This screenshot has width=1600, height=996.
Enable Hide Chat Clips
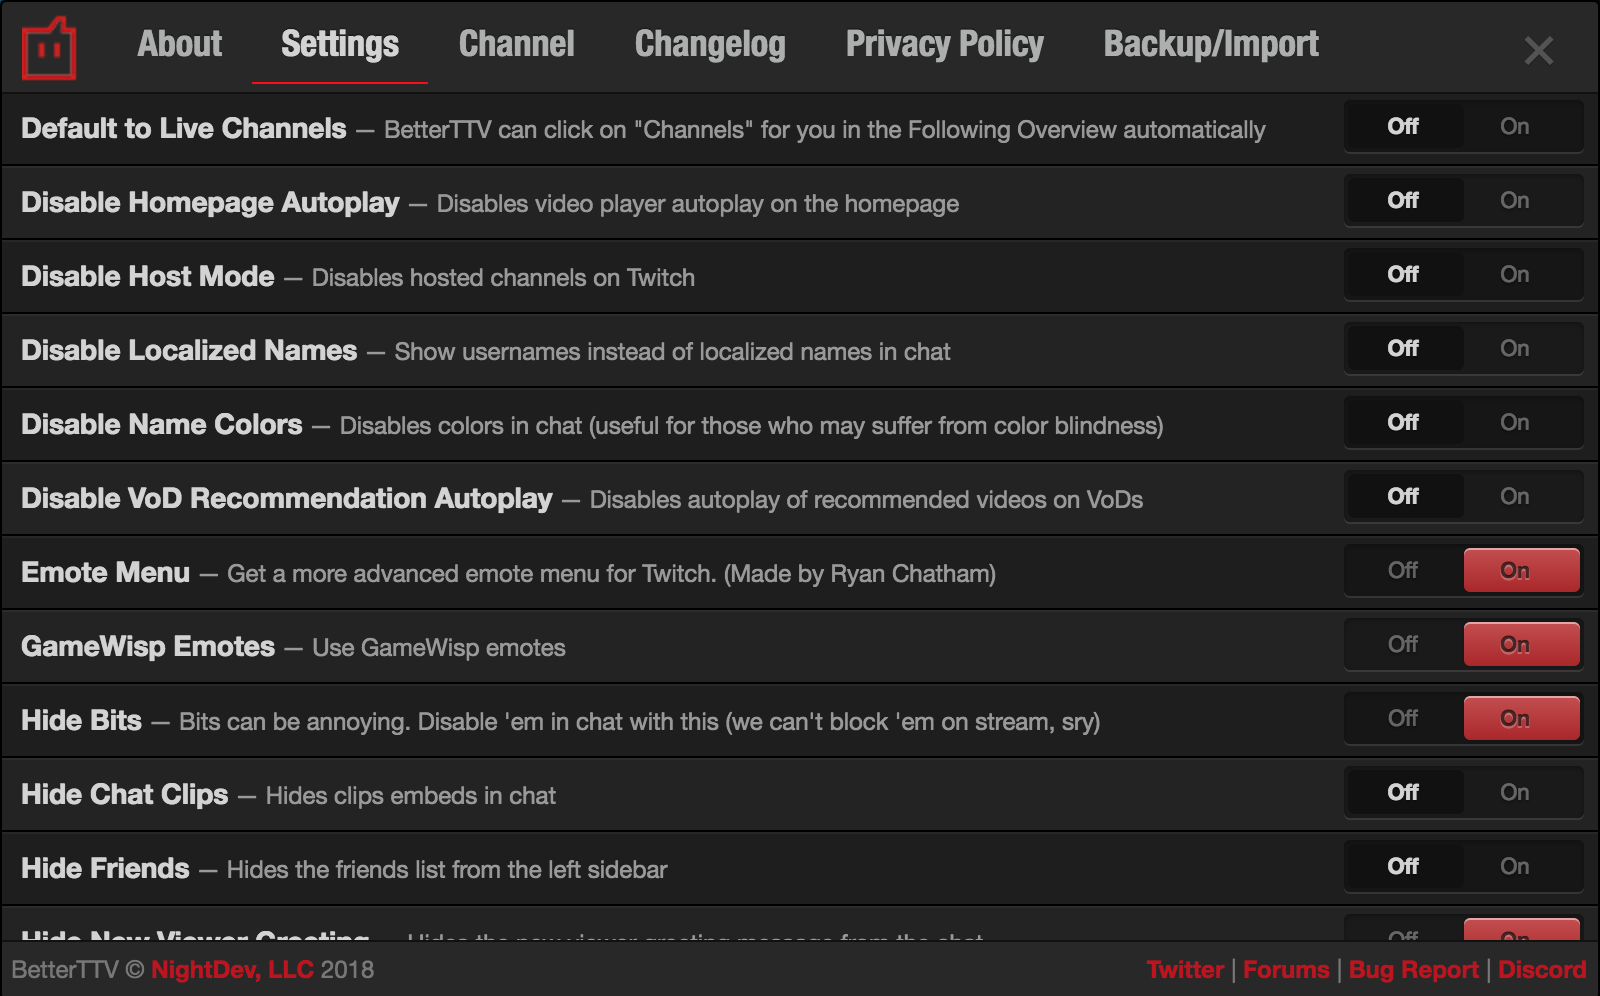(x=1514, y=792)
